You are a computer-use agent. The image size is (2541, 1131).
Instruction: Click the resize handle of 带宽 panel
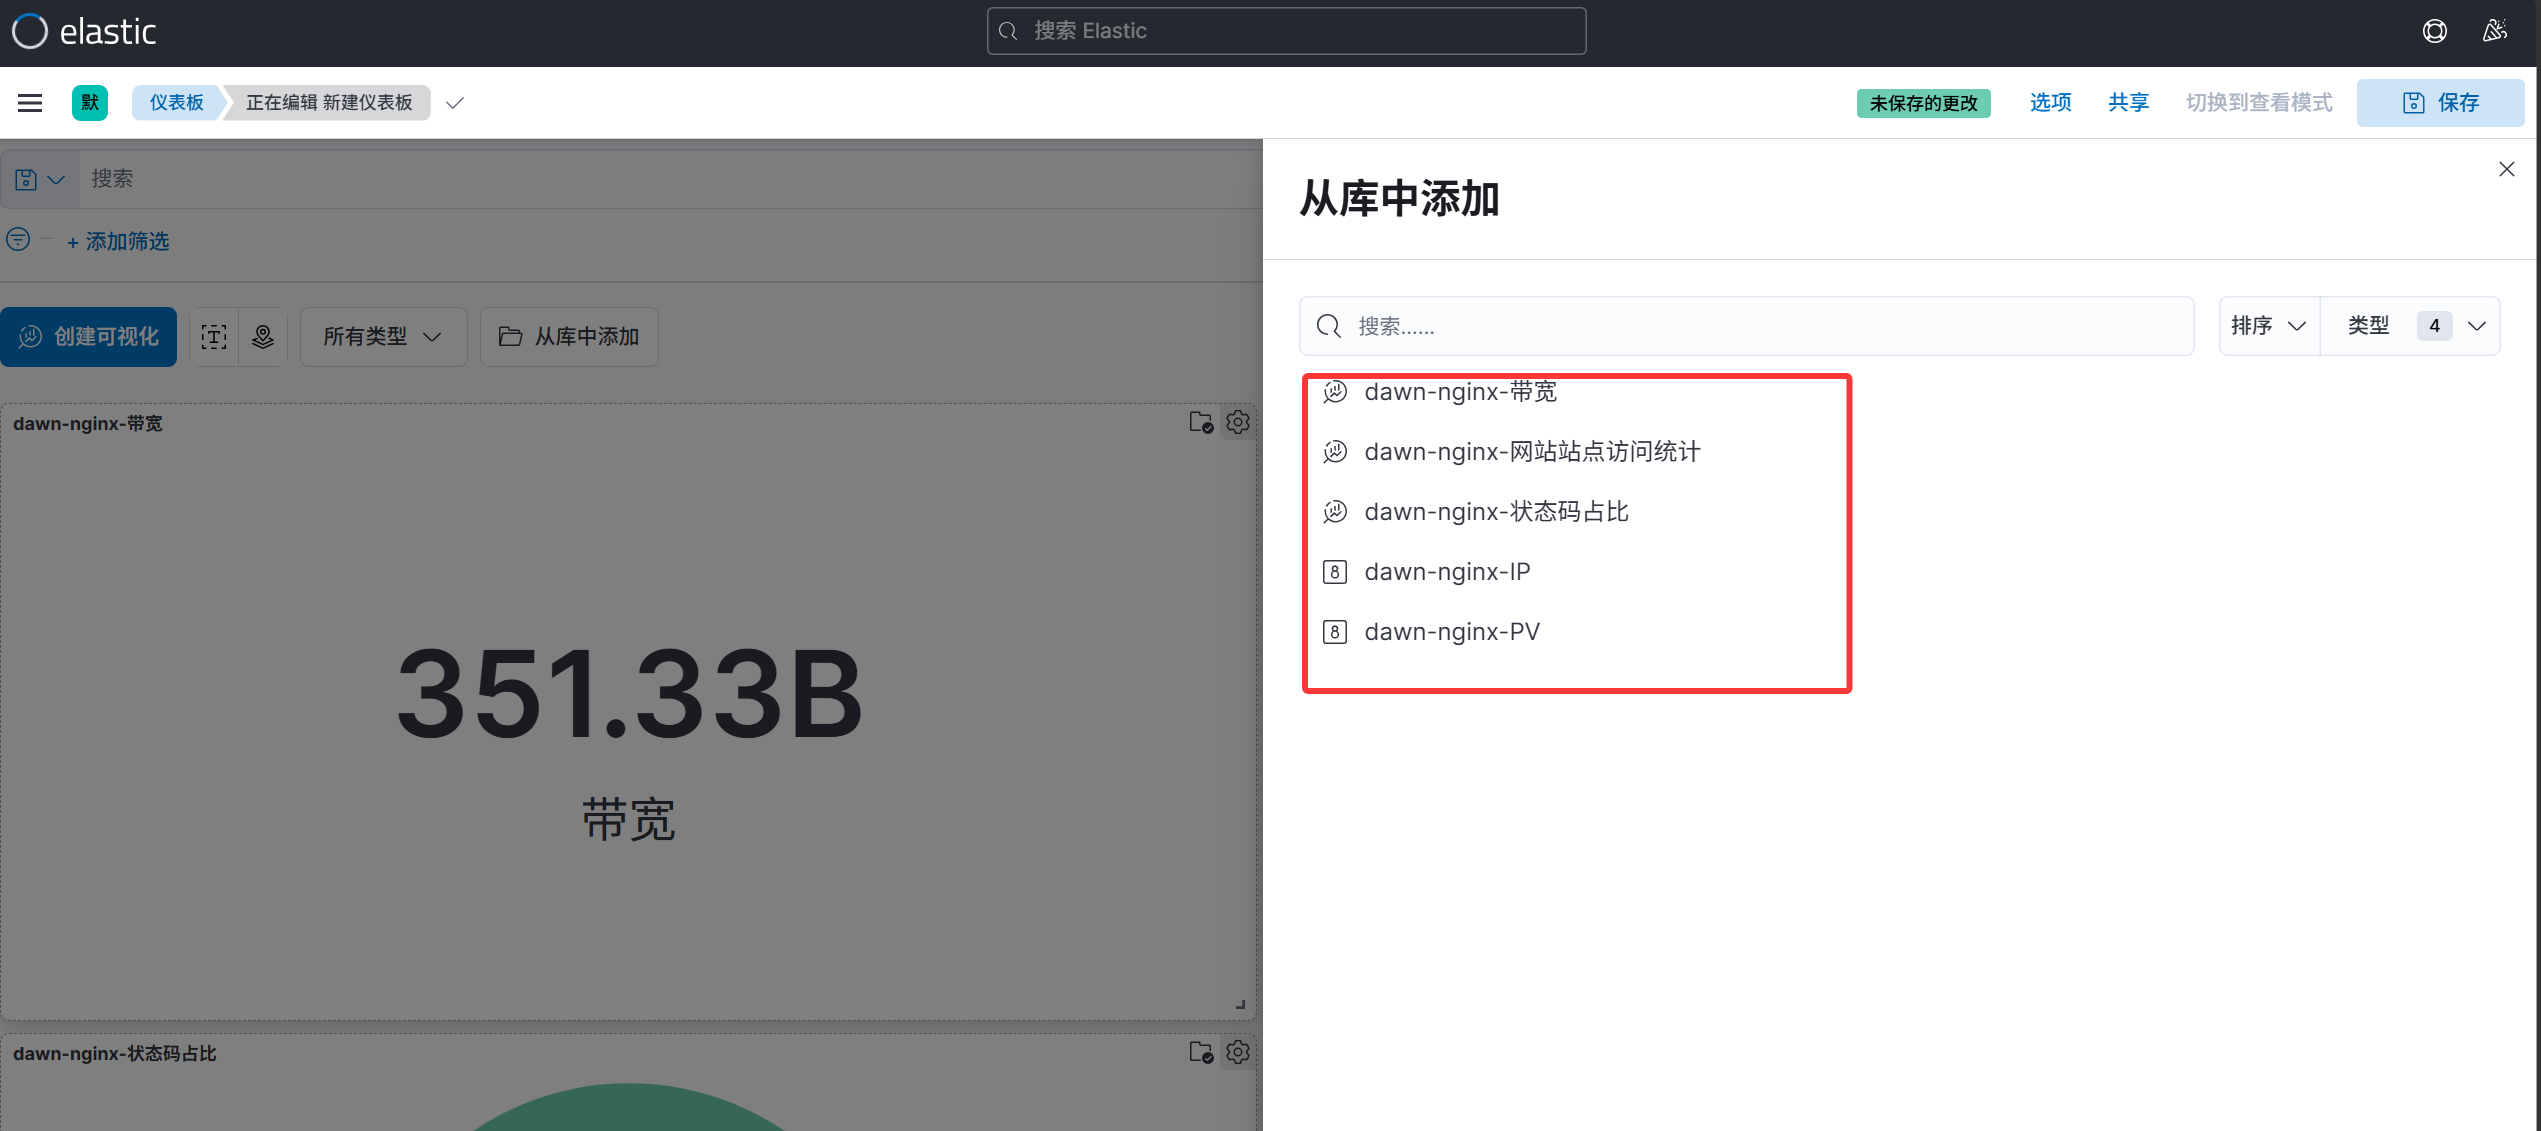(1240, 1004)
